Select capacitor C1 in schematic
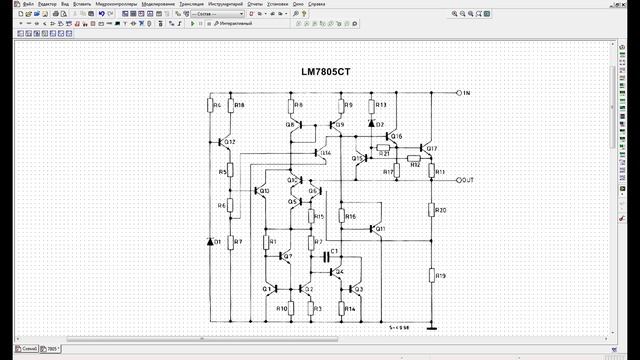The width and height of the screenshot is (640, 360). pyautogui.click(x=326, y=257)
